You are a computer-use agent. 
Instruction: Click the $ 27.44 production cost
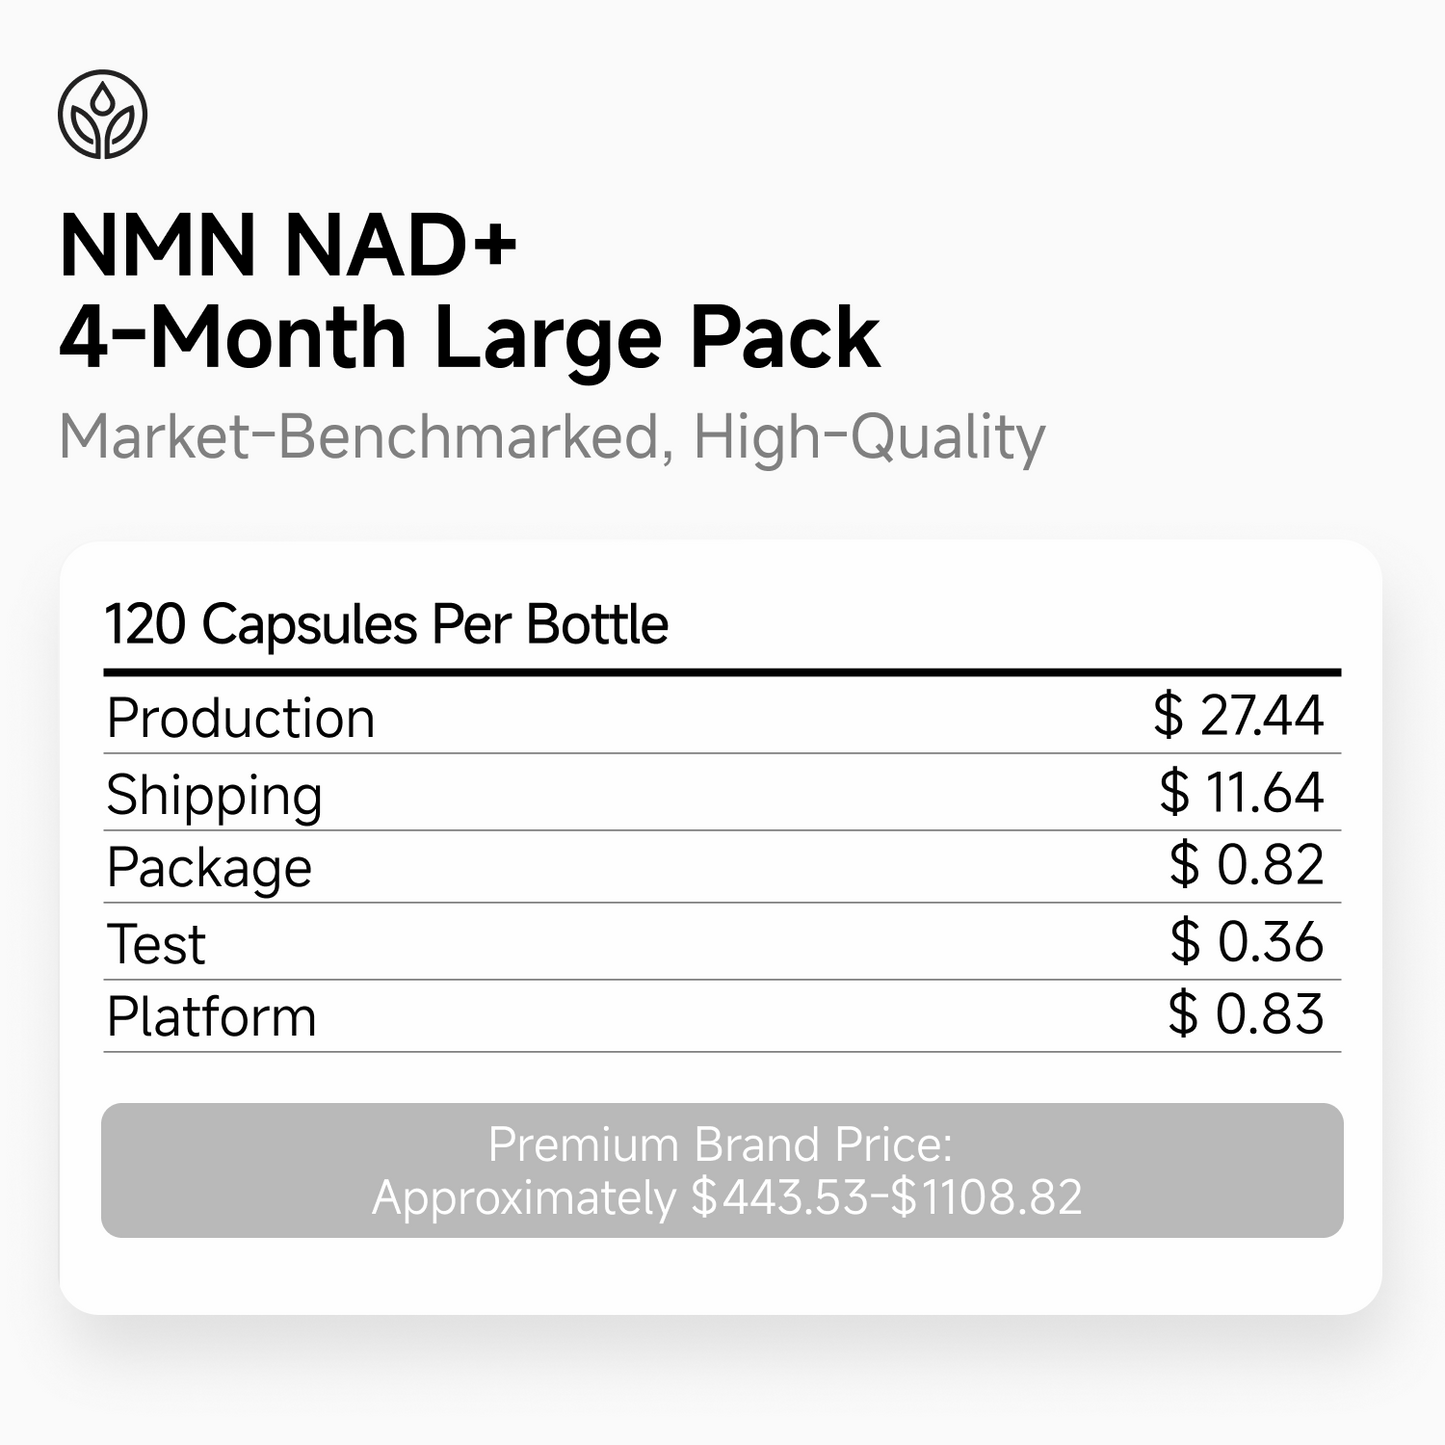pyautogui.click(x=1238, y=716)
